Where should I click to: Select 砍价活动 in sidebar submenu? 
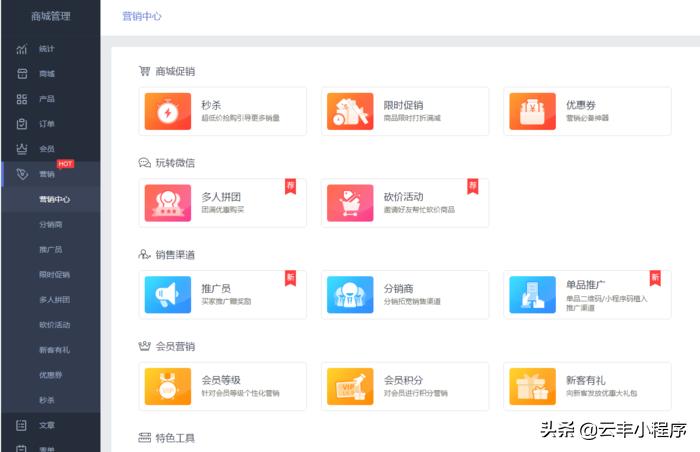pos(54,324)
